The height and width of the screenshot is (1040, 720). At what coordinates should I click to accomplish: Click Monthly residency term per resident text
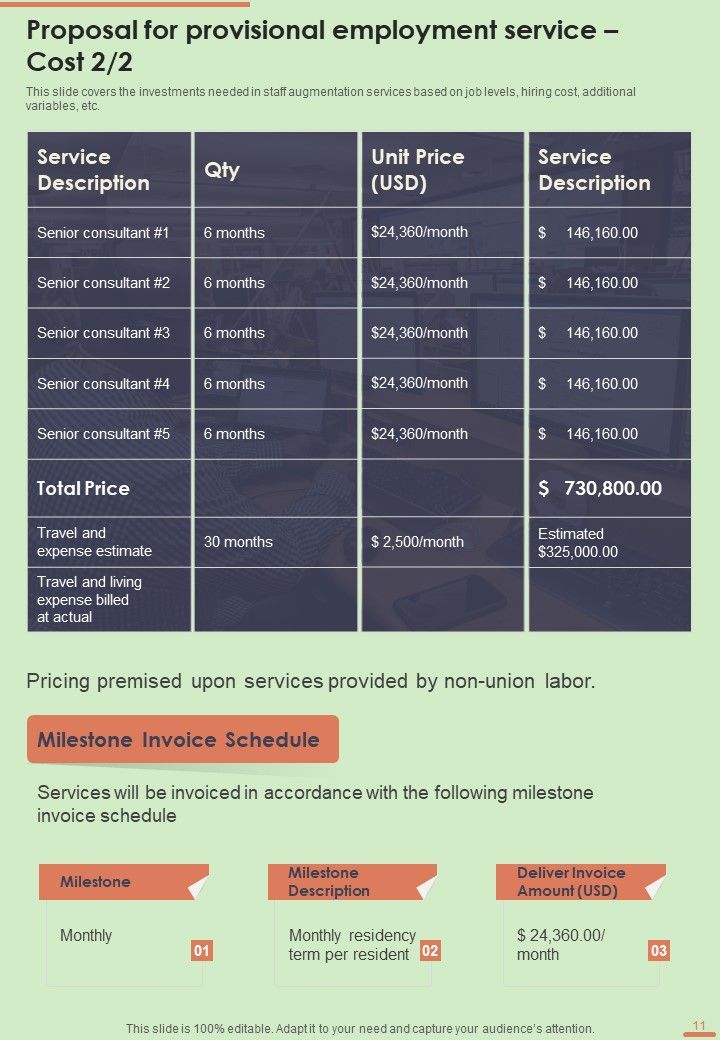(352, 944)
